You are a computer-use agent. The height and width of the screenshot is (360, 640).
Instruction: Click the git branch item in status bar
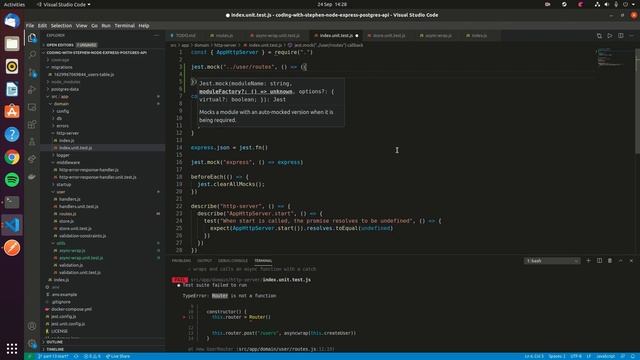point(53,356)
